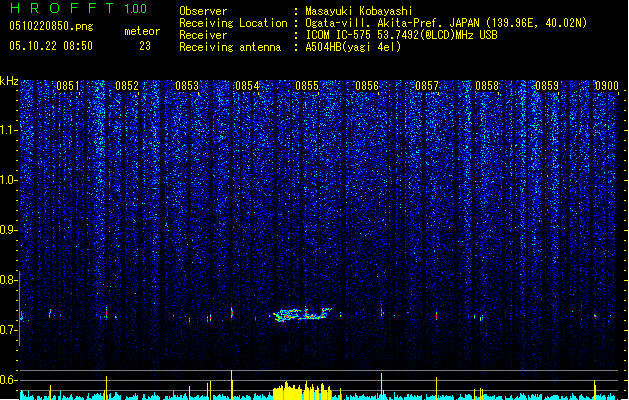Click the kHz axis unit label
This screenshot has width=629, height=400.
pos(9,81)
